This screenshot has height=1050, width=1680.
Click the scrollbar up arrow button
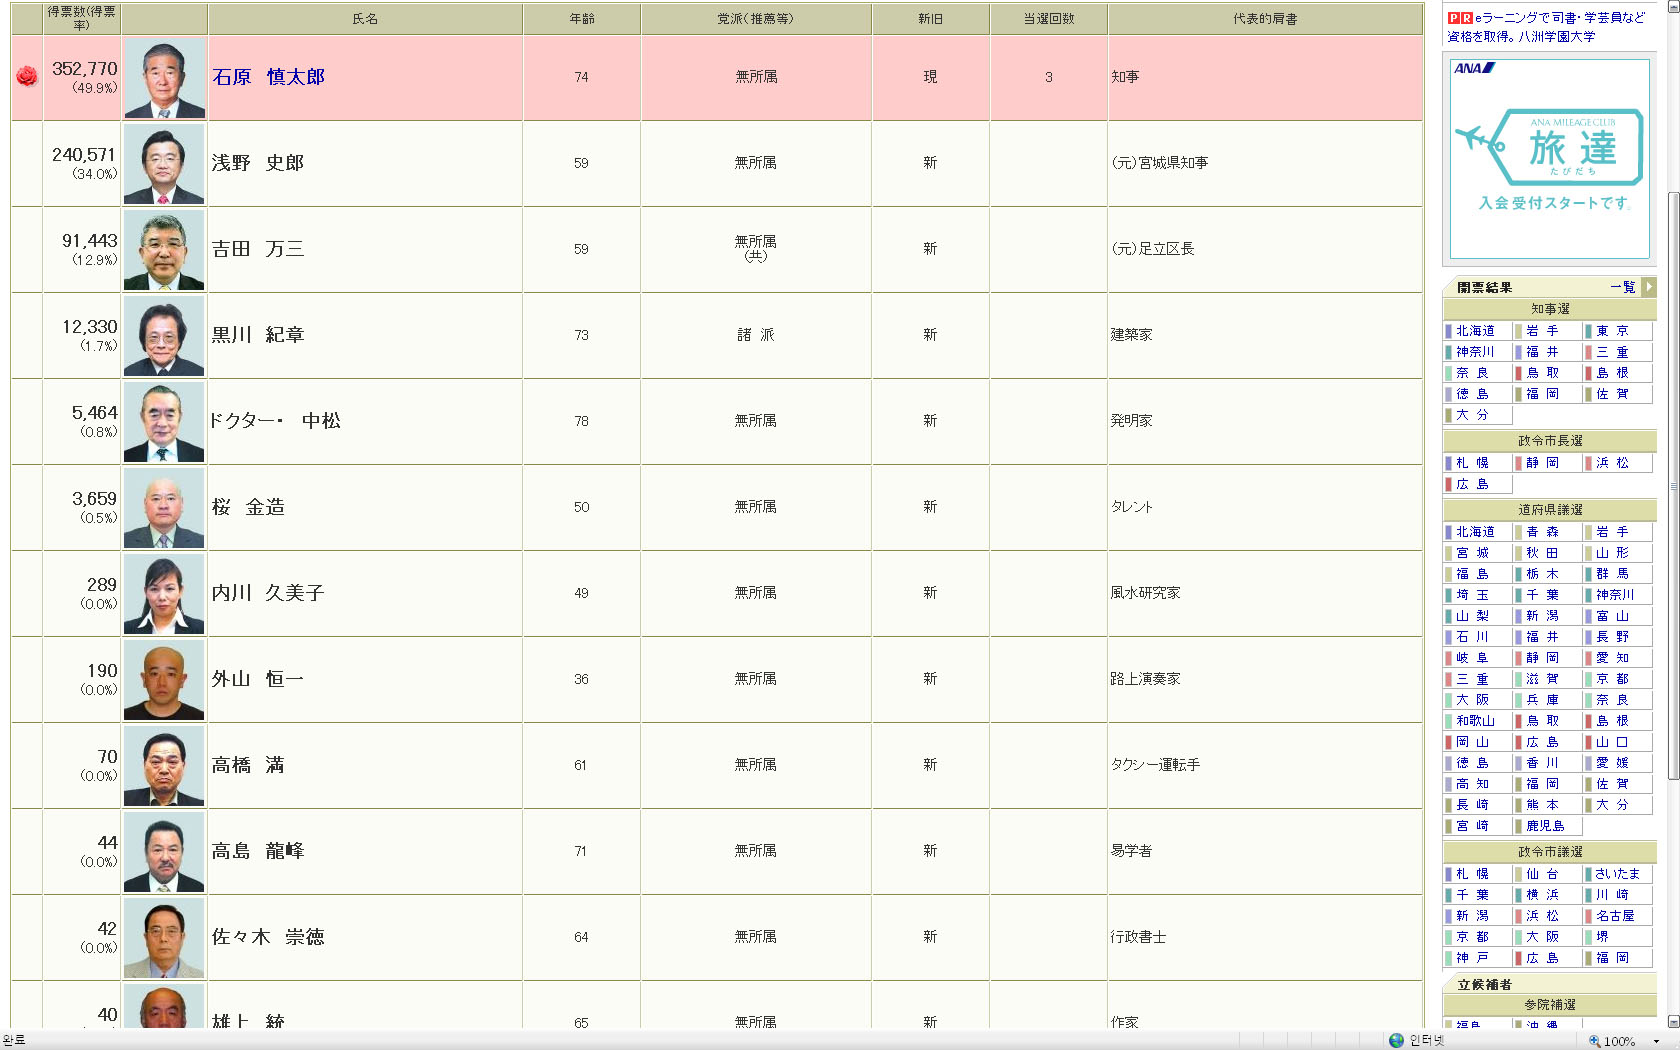(x=1673, y=6)
